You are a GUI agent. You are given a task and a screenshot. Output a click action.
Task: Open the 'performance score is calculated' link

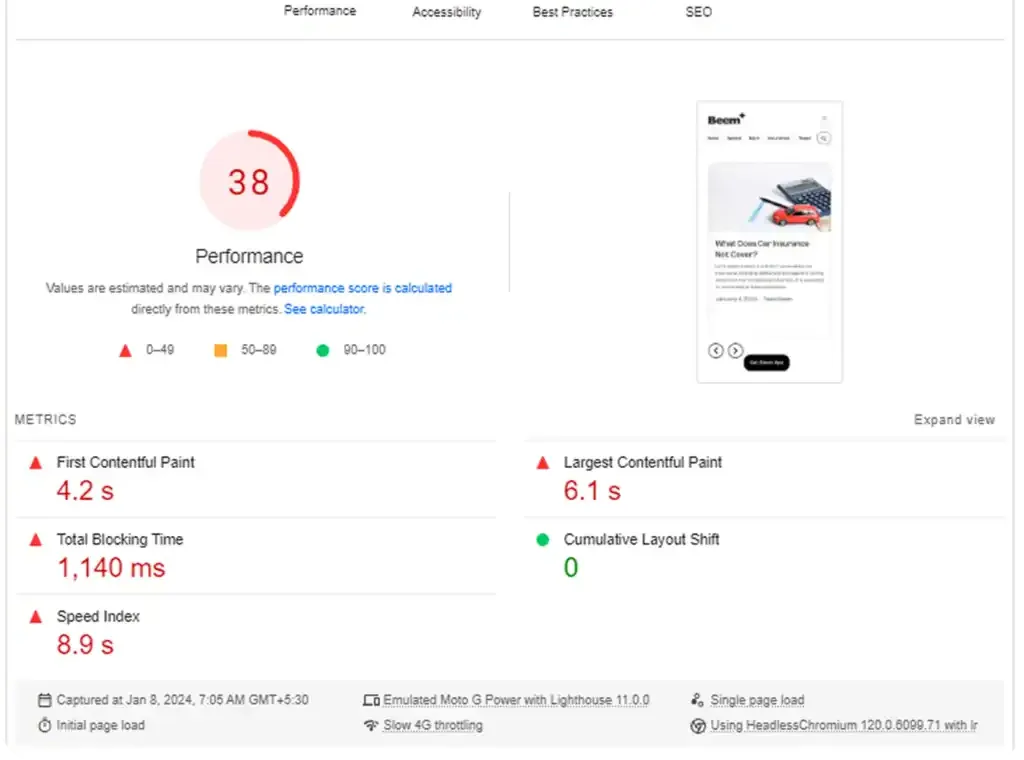(362, 288)
